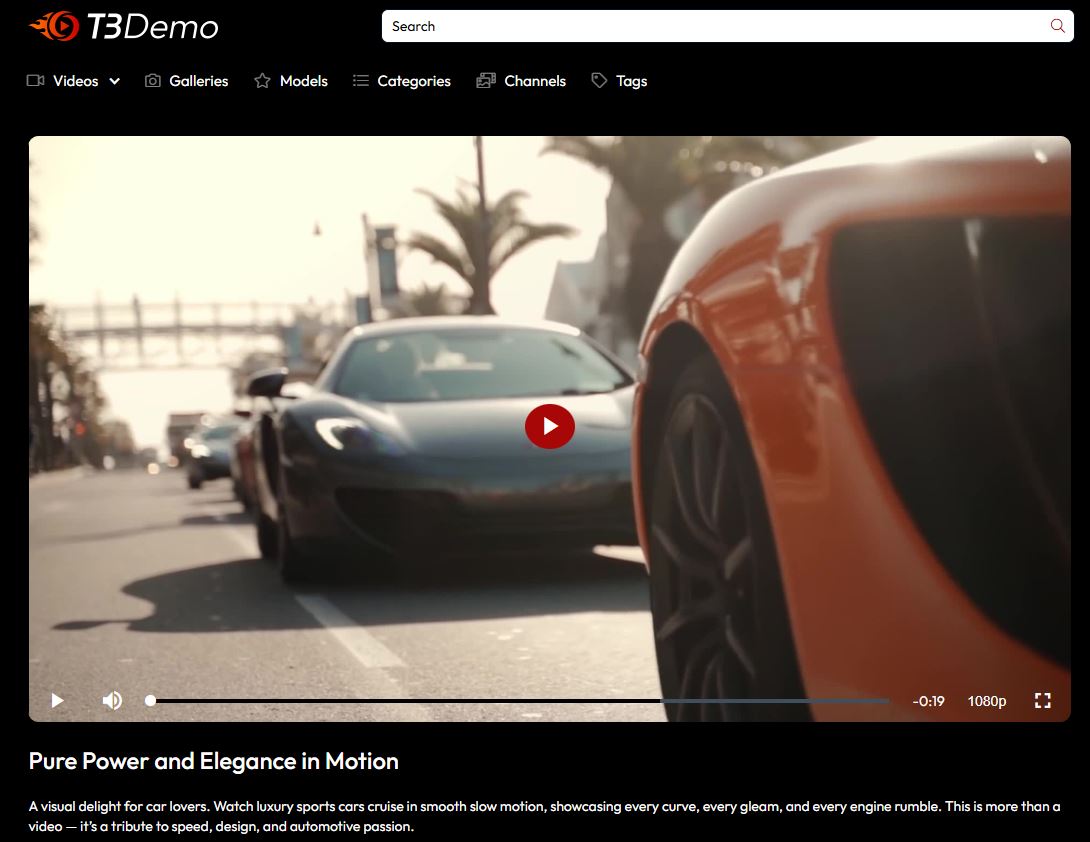This screenshot has height=842, width=1090.
Task: Click the list icon beside Categories
Action: (361, 81)
